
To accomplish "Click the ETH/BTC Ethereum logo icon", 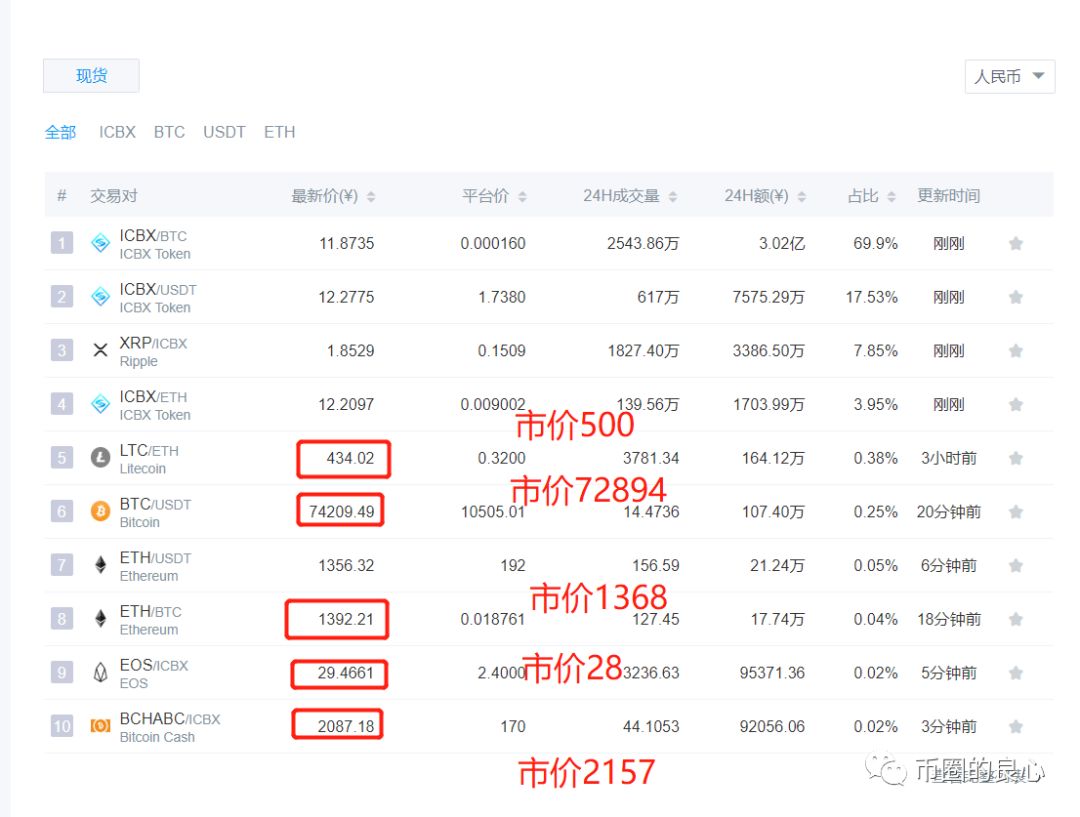I will [101, 619].
